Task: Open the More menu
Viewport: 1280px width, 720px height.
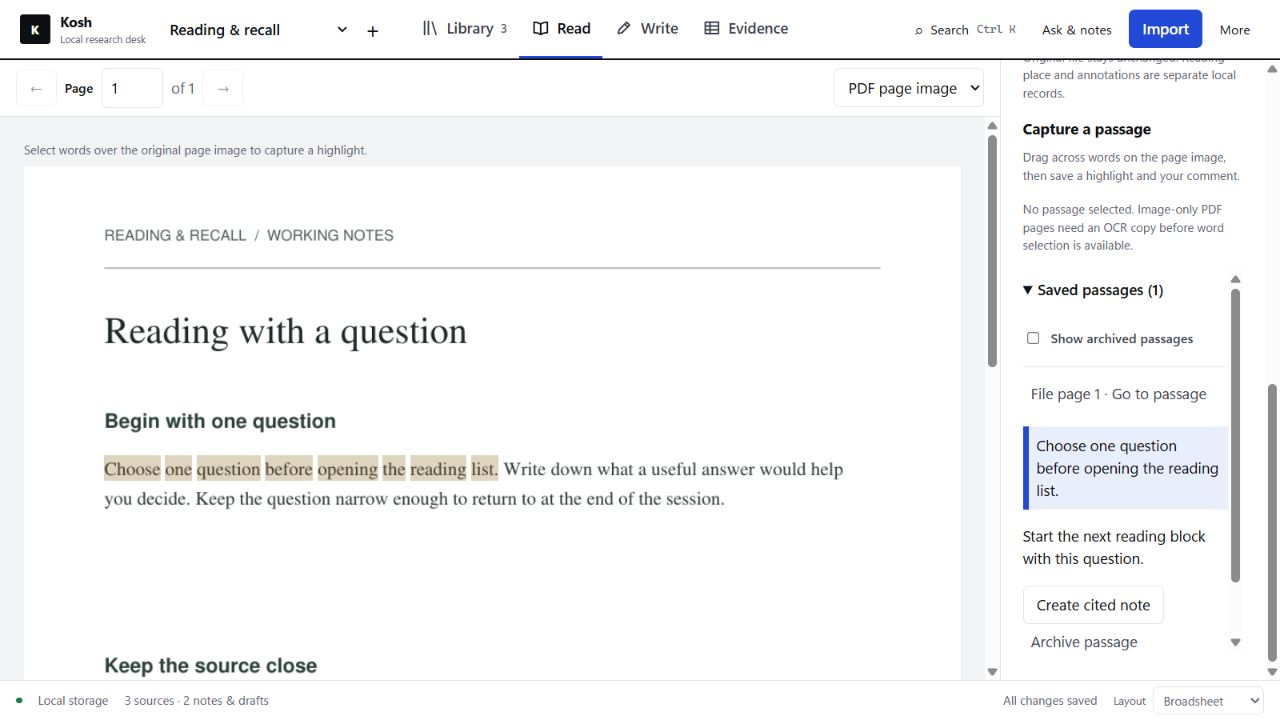Action: point(1235,30)
